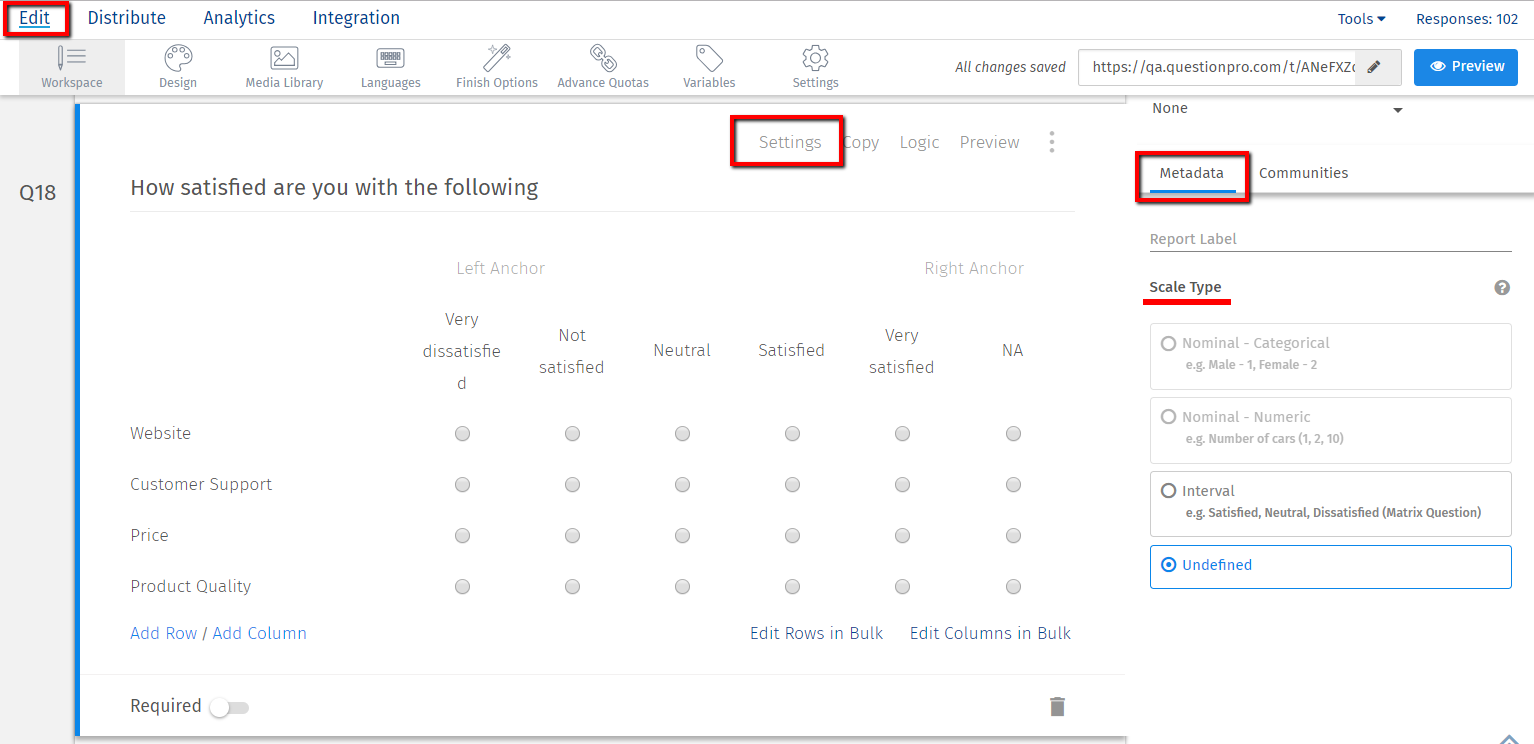Enable the Required toggle for Q18
Image resolution: width=1534 pixels, height=744 pixels.
[x=228, y=707]
